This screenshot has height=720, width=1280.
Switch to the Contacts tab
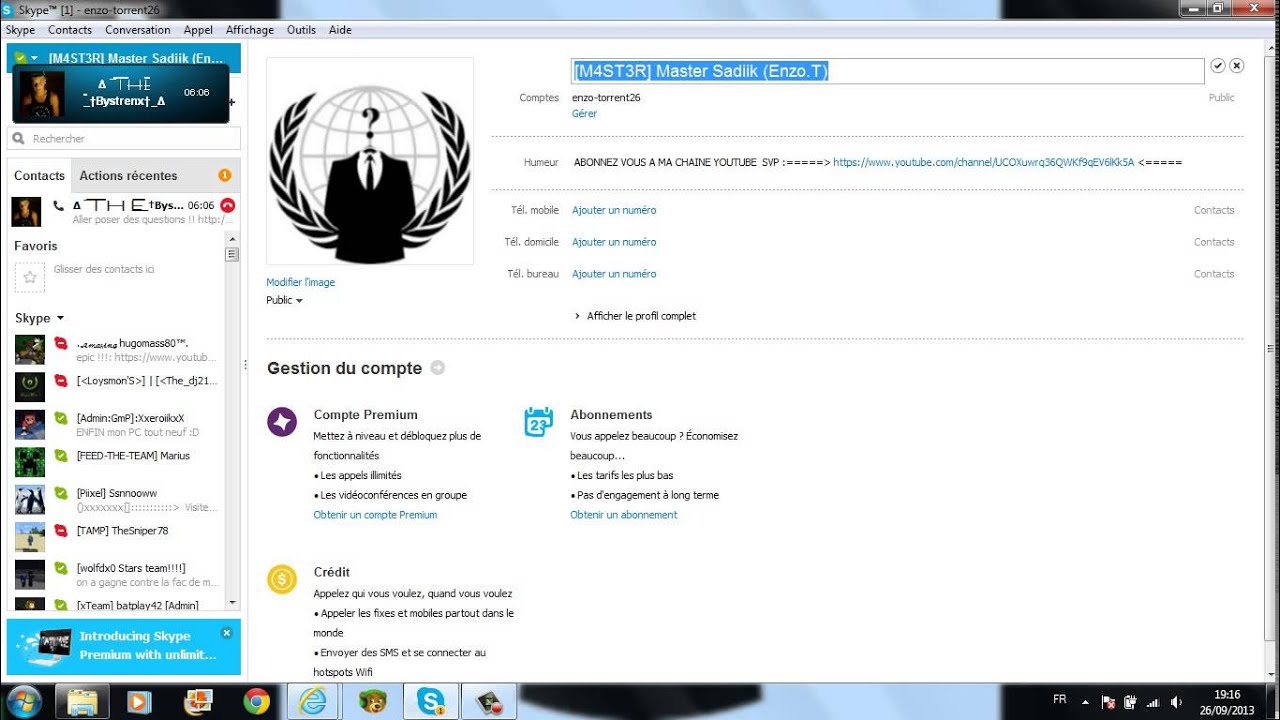(39, 175)
